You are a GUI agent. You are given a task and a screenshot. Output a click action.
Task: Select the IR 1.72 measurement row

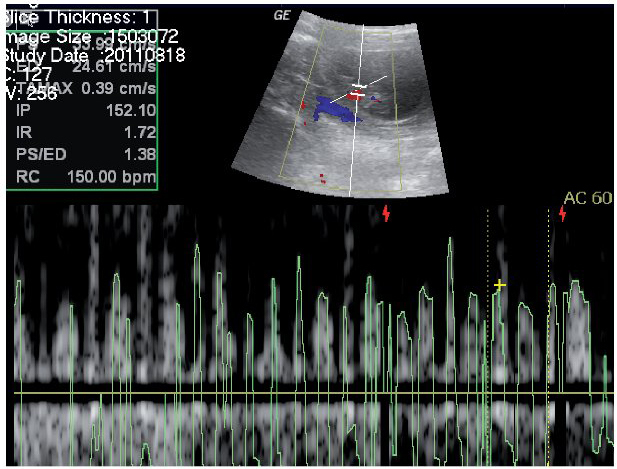click(x=80, y=132)
